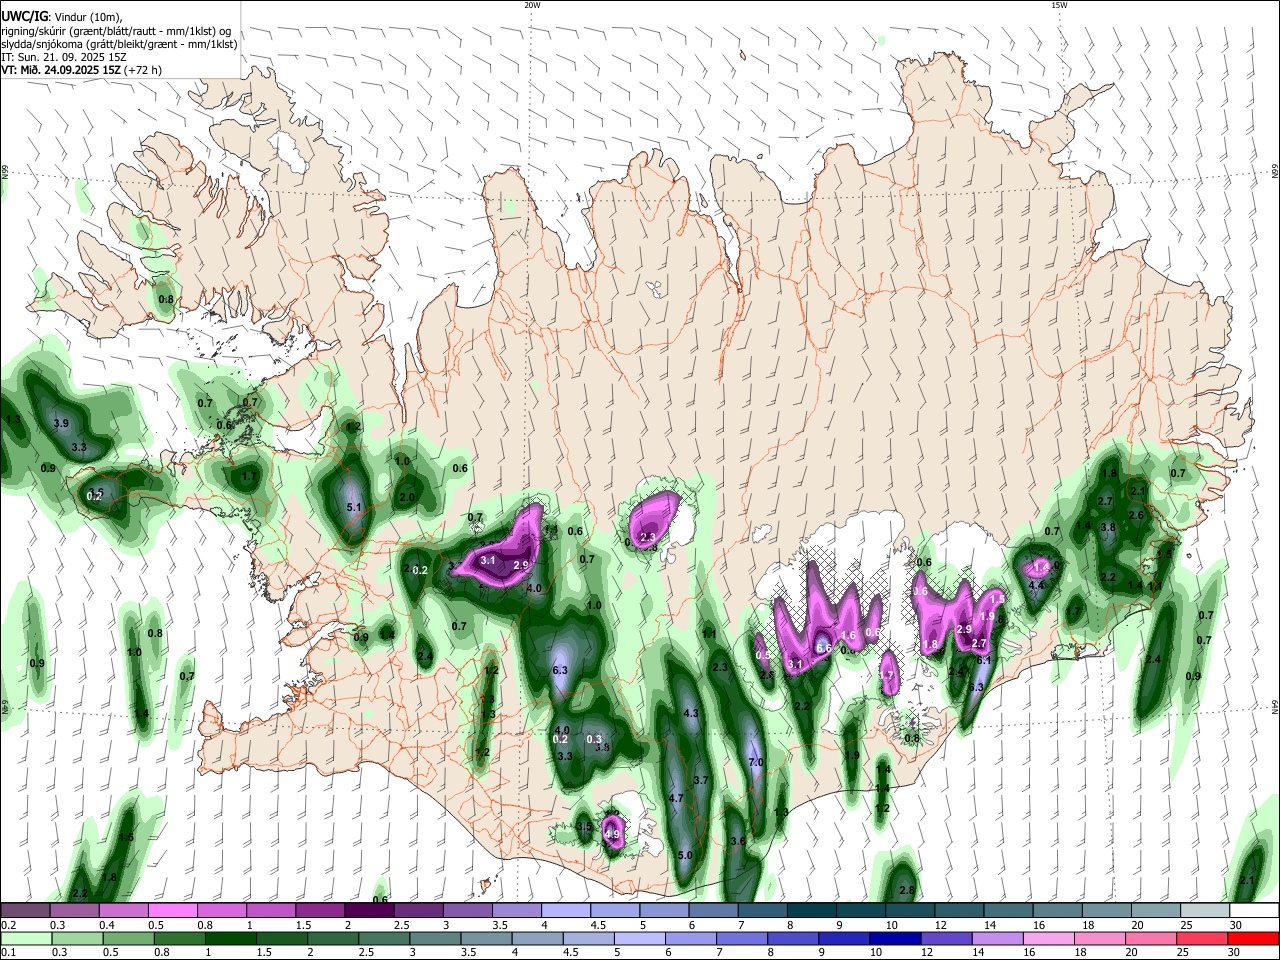Click the slydda/snjókoma legend description line
The image size is (1280, 960).
(x=119, y=44)
